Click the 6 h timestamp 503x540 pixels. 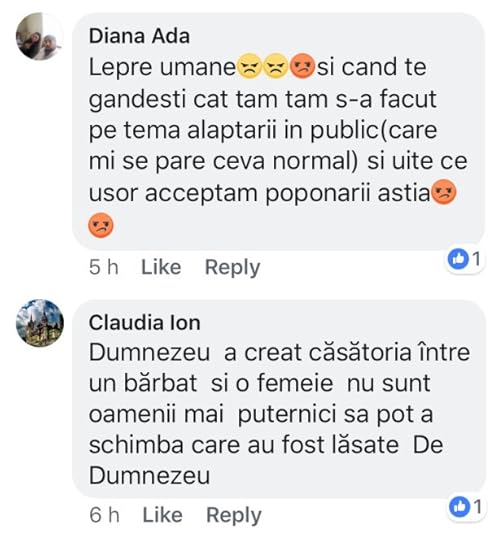point(104,515)
